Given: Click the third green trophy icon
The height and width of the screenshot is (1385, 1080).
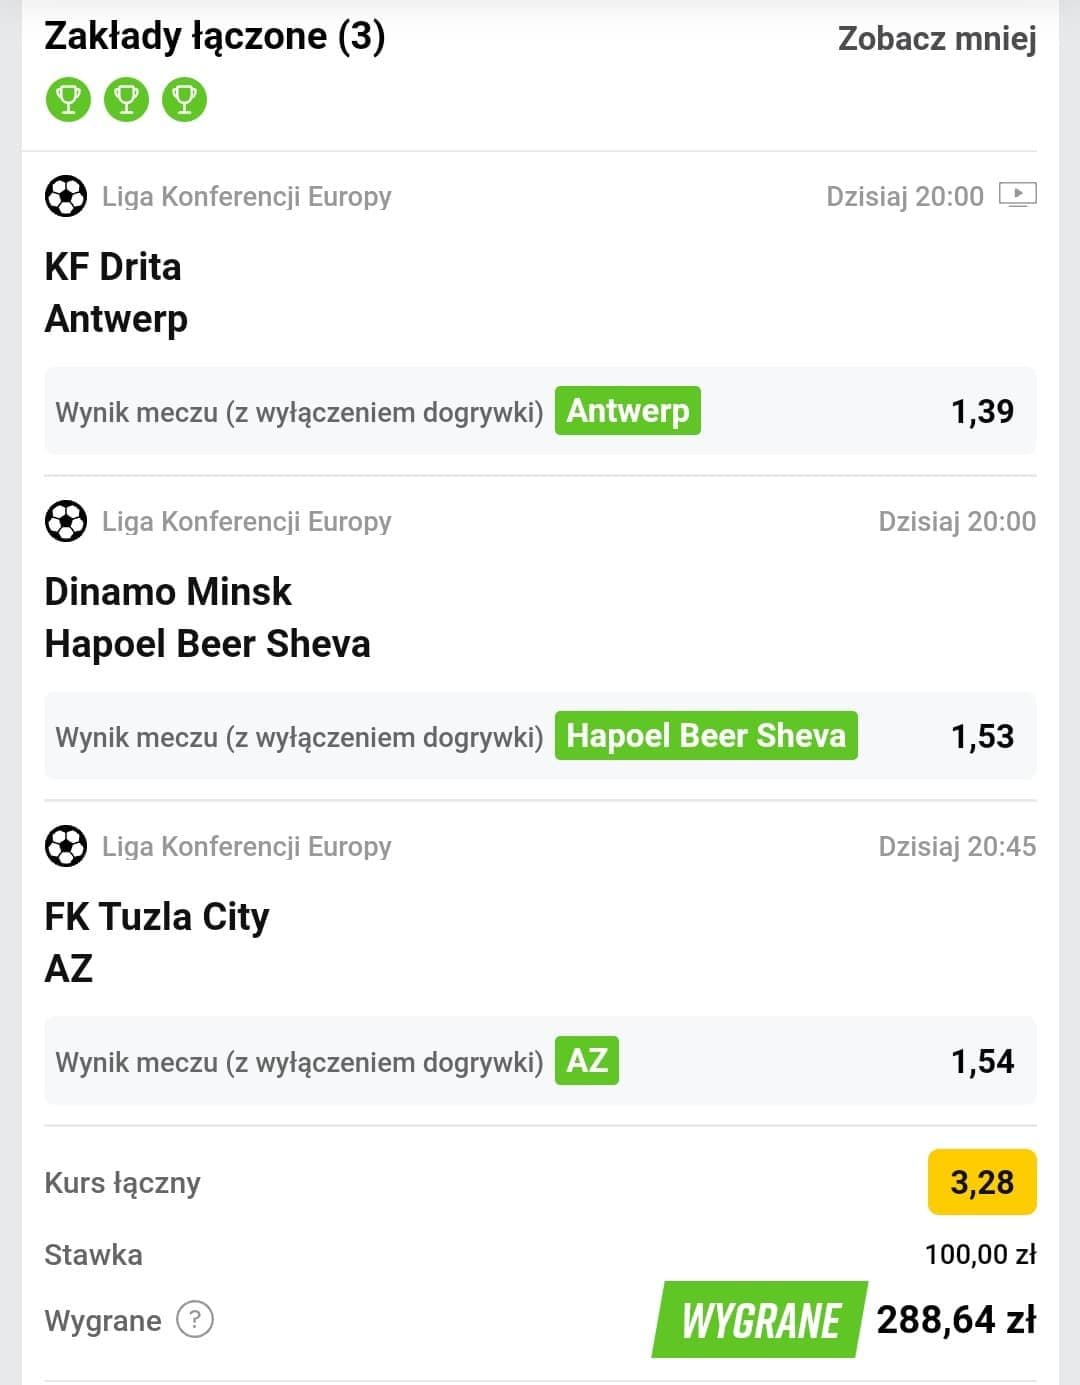Looking at the screenshot, I should coord(184,99).
